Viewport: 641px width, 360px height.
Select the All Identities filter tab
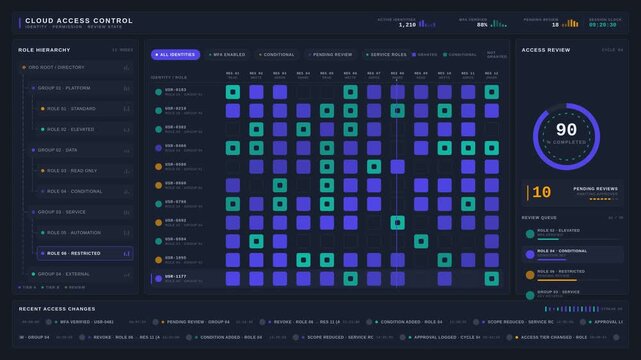pos(175,54)
